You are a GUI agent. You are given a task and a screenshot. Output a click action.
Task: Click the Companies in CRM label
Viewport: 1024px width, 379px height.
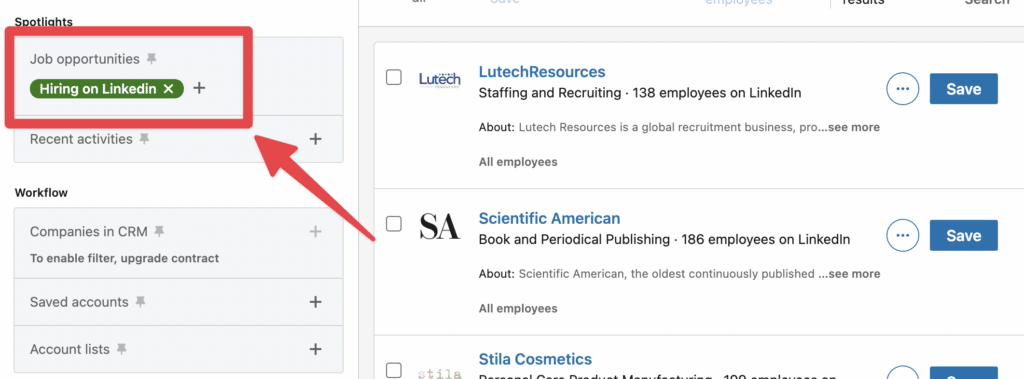tap(89, 231)
